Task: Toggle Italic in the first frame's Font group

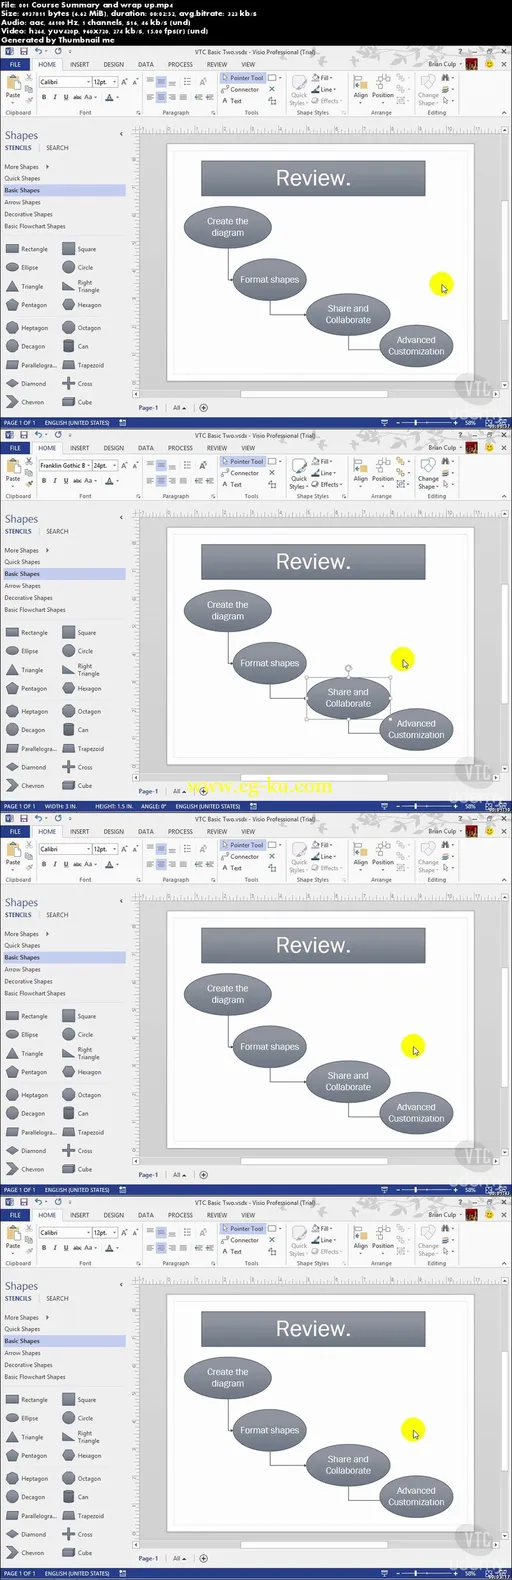Action: 55,98
